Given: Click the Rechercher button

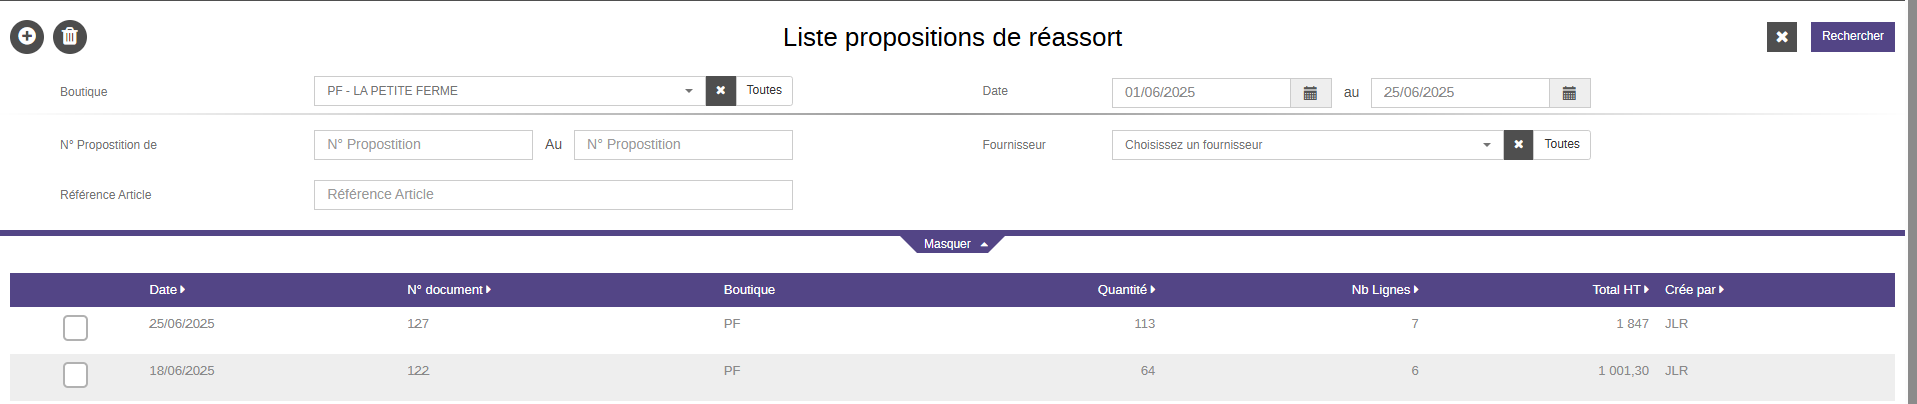Looking at the screenshot, I should [x=1852, y=37].
